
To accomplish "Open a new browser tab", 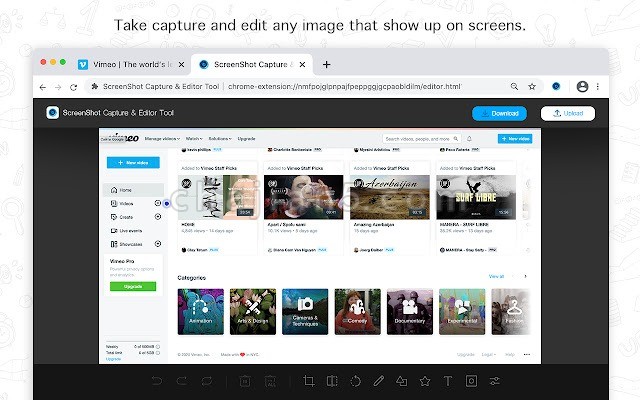I will [x=327, y=64].
